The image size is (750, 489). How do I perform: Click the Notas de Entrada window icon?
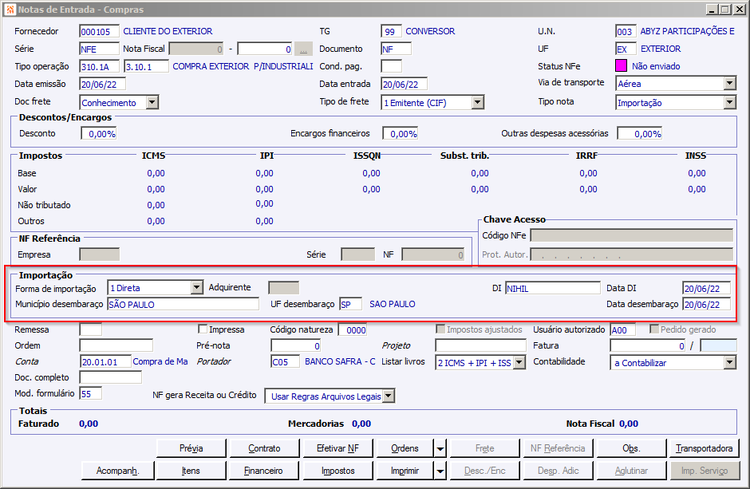click(x=10, y=8)
